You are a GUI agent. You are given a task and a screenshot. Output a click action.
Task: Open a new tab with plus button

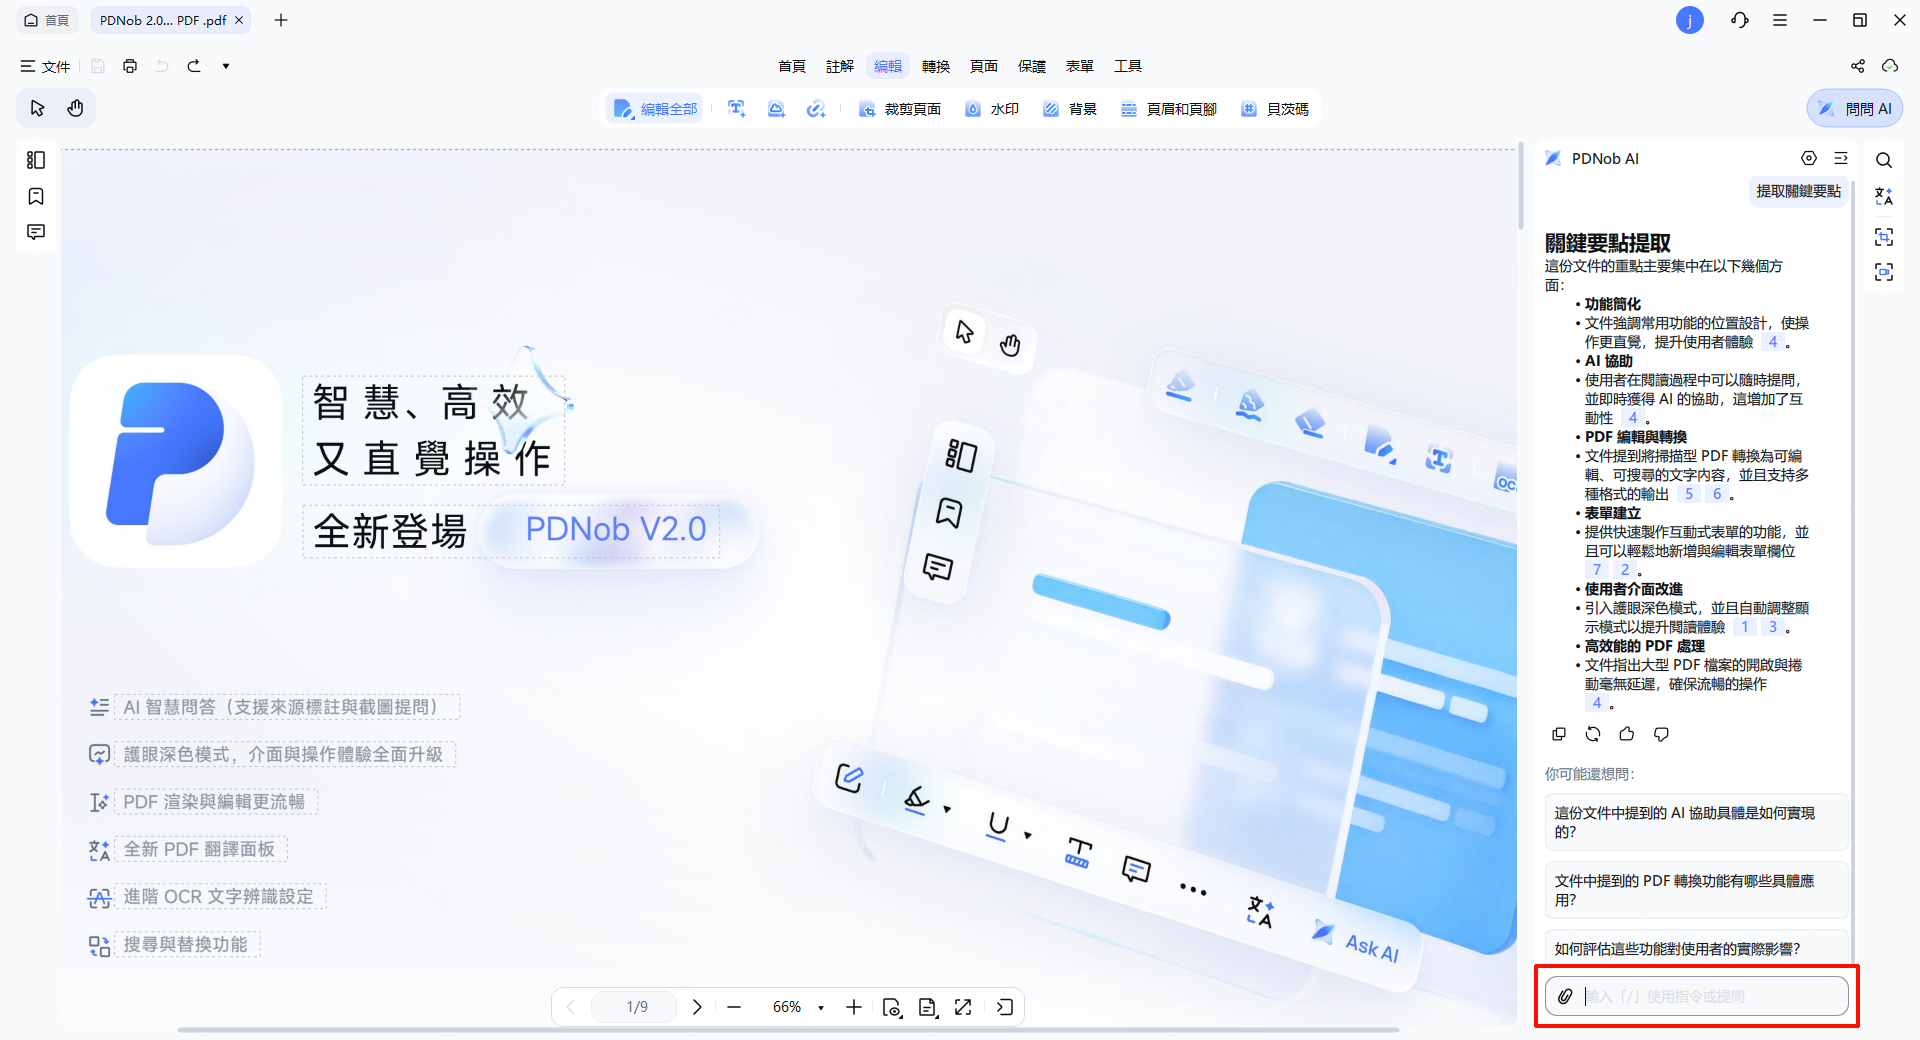pos(281,20)
